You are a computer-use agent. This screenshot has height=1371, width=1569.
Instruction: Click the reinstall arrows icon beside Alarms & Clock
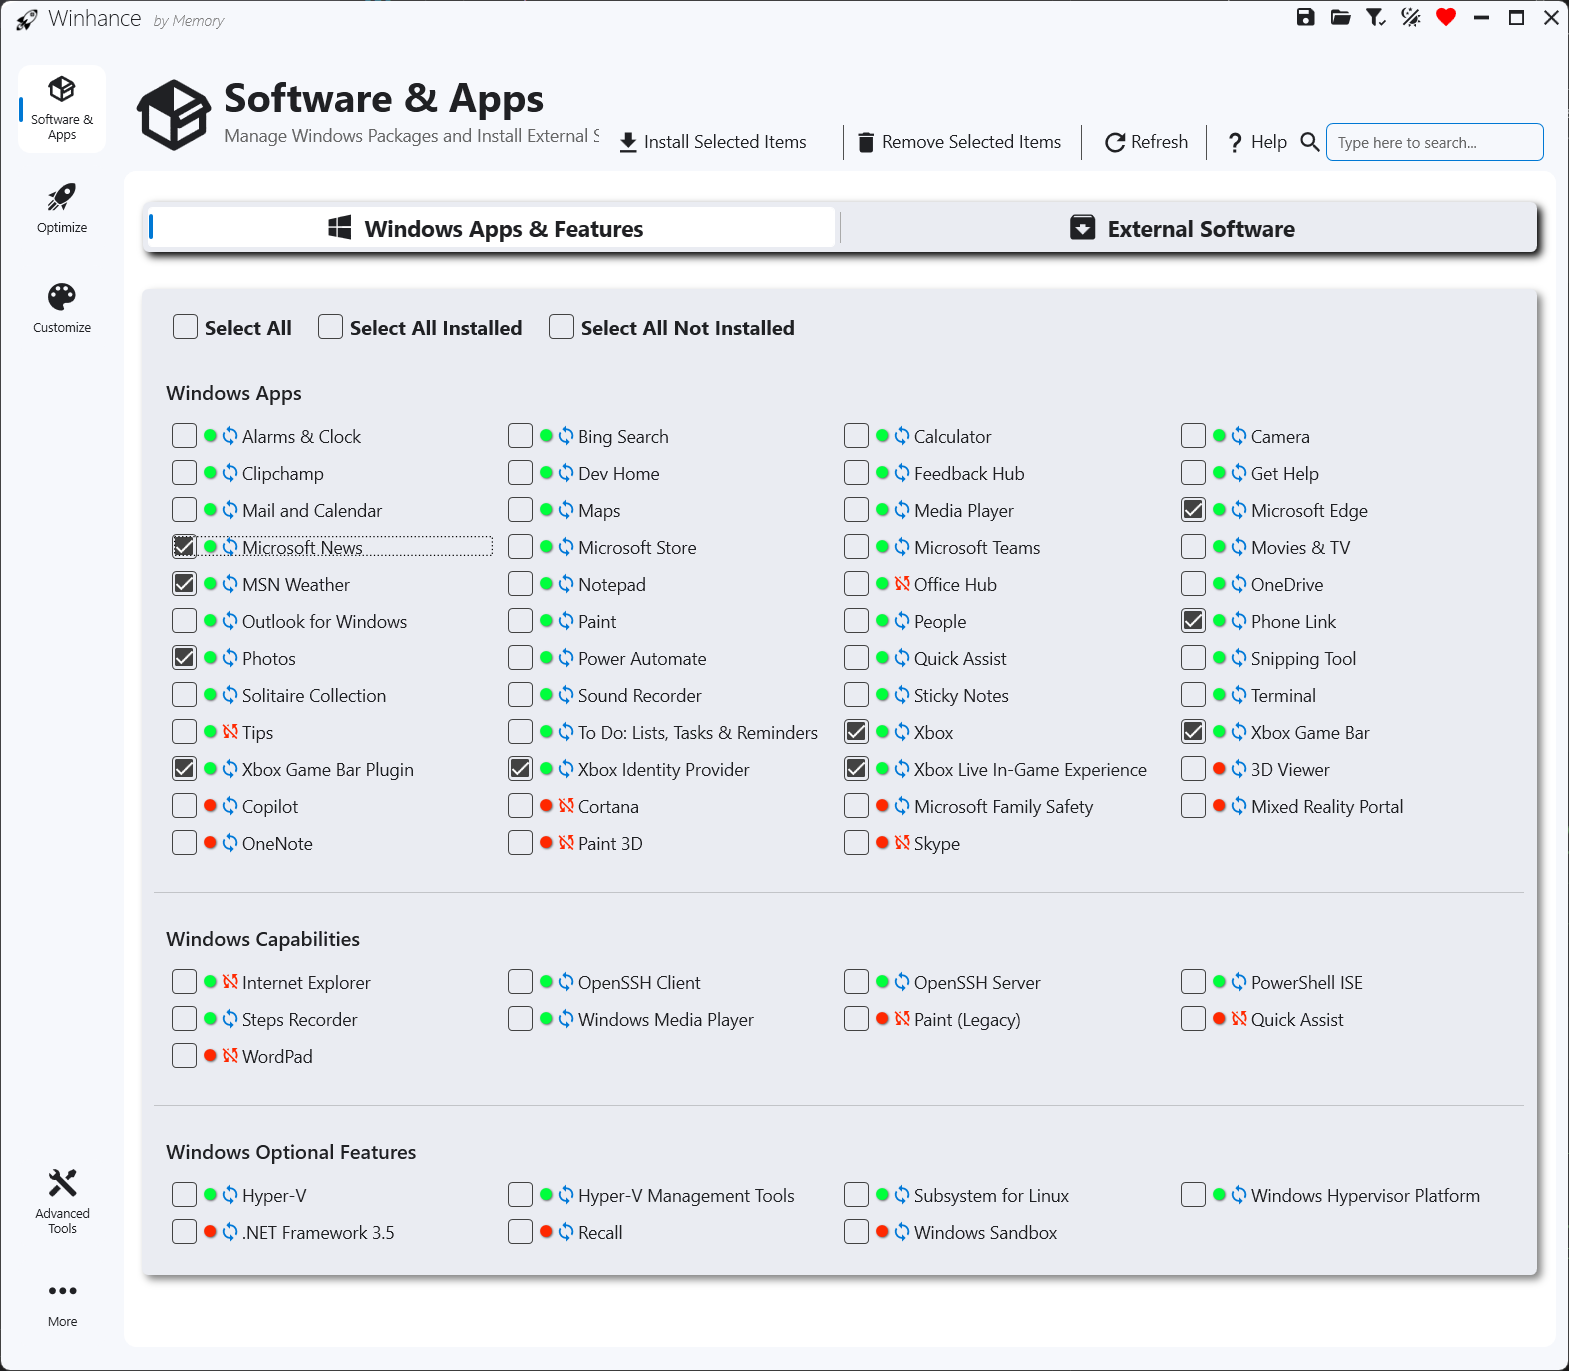(x=230, y=436)
